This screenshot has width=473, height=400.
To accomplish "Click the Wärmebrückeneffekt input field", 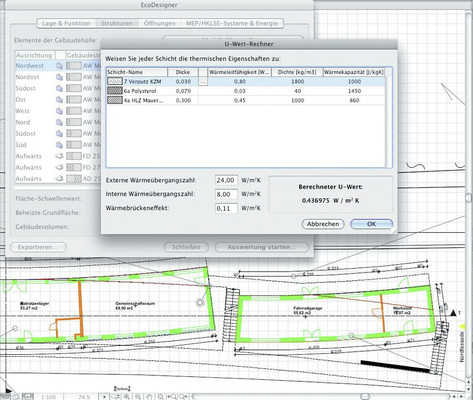I will click(226, 208).
